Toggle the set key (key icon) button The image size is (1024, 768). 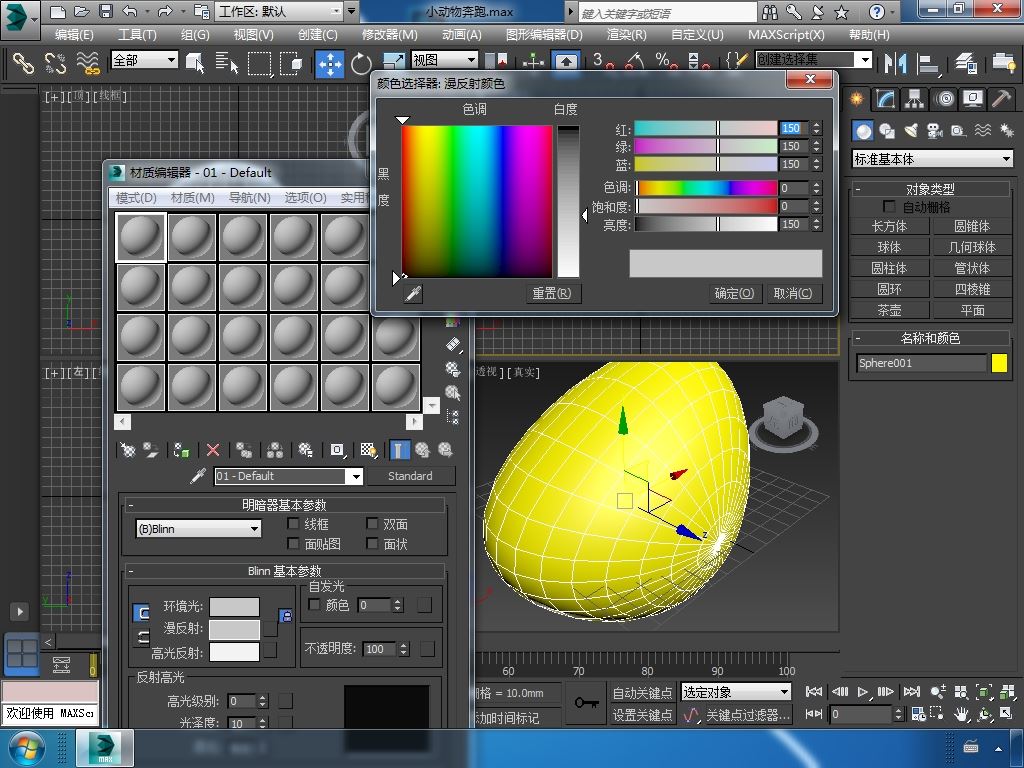(x=586, y=703)
